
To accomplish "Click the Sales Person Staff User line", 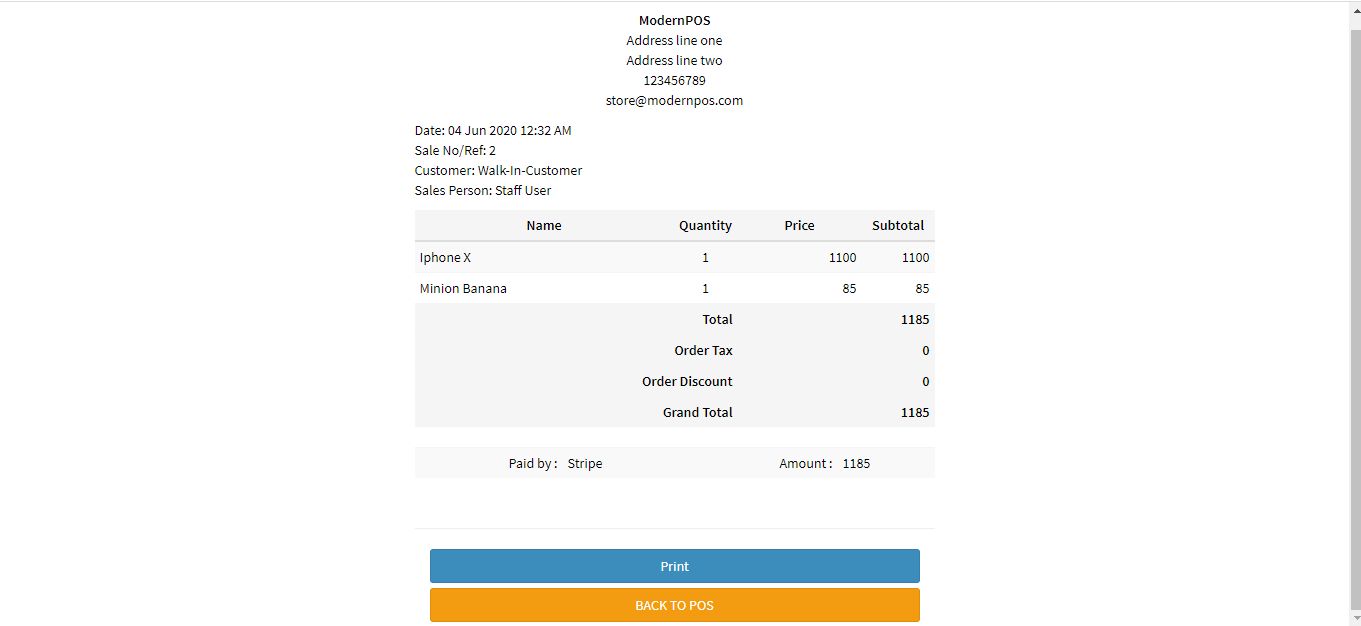I will tap(483, 191).
